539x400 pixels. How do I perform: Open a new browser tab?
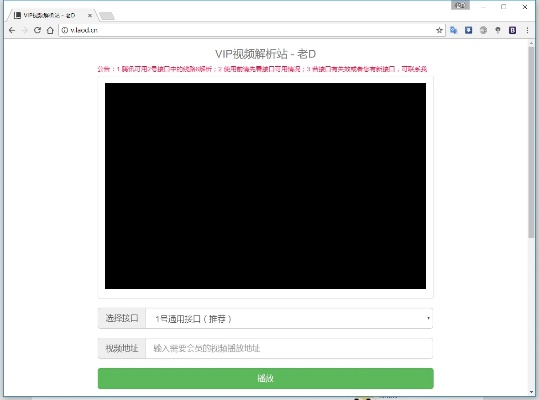(x=107, y=16)
